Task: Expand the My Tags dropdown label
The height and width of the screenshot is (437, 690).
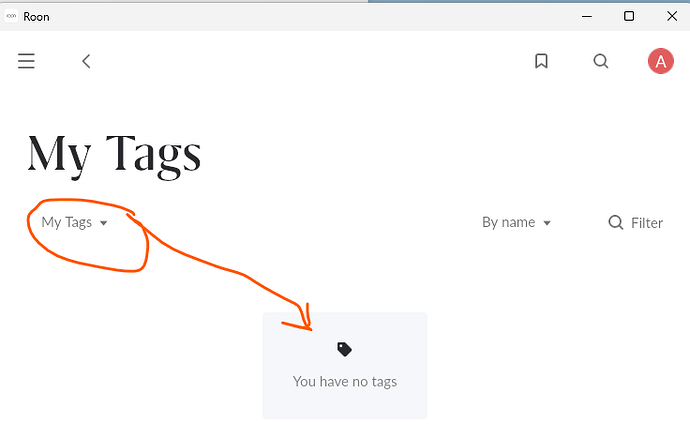Action: click(67, 223)
